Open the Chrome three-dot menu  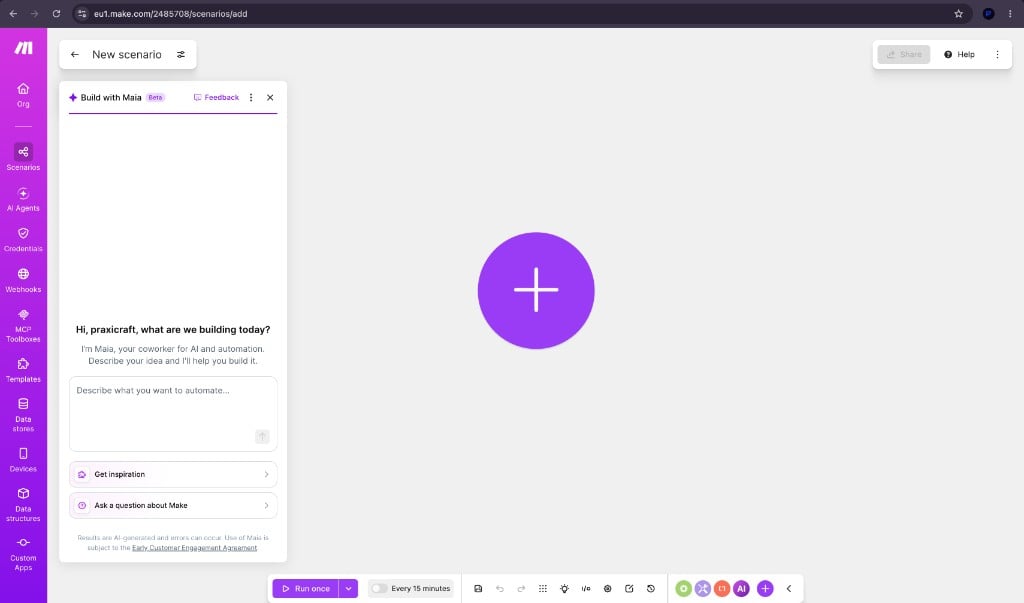coord(1010,13)
